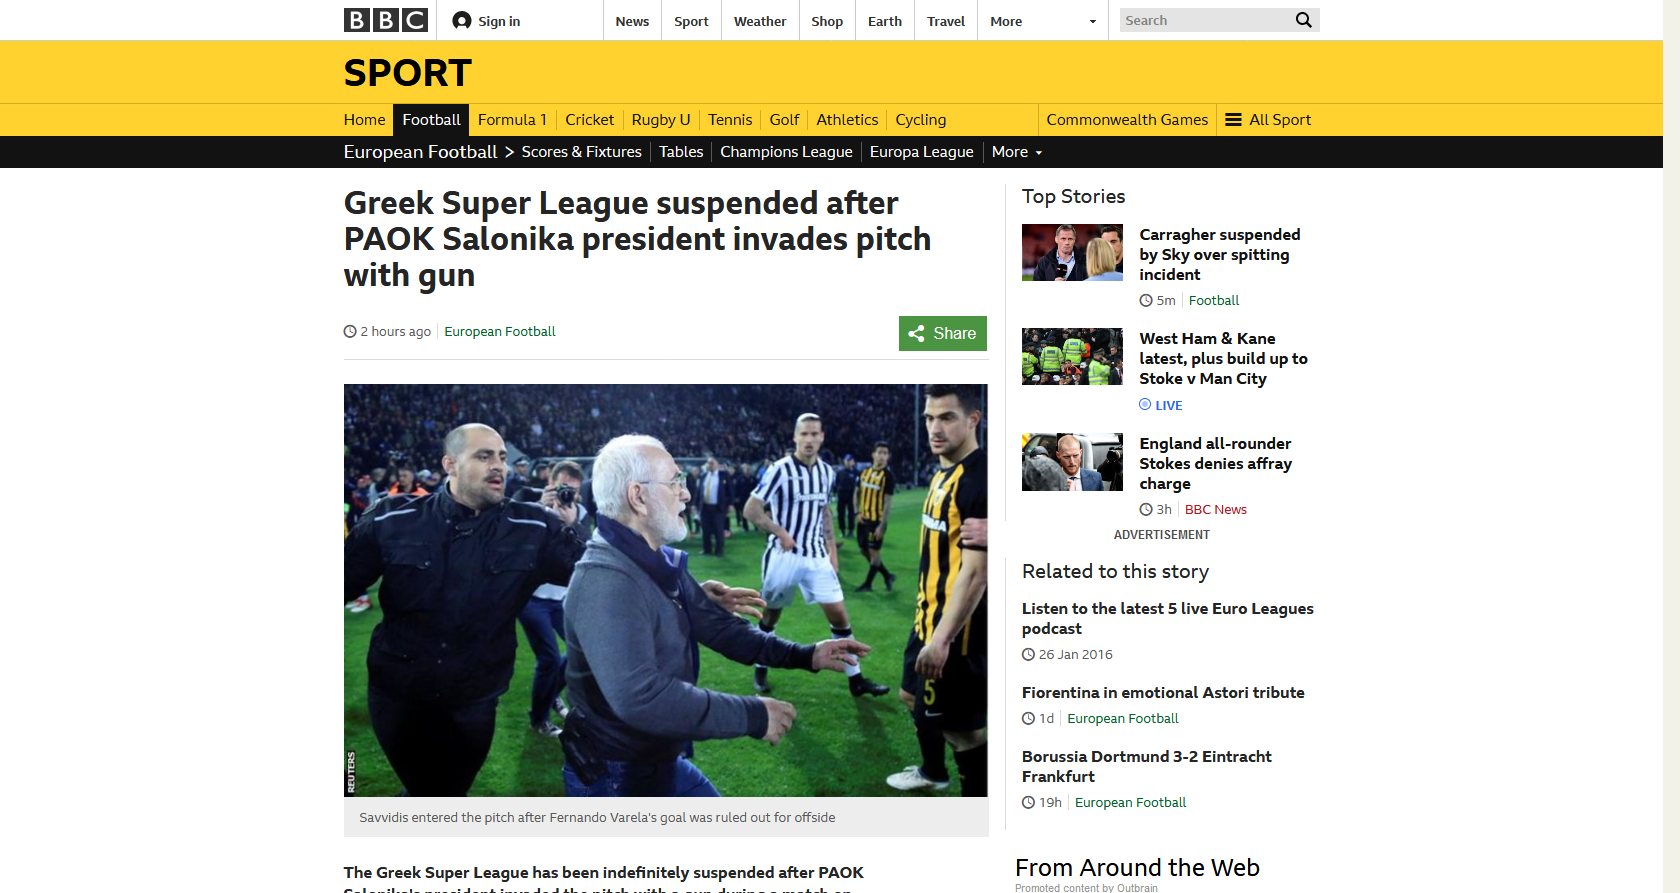Open the Weather navigation item
The image size is (1680, 893).
(x=760, y=21)
